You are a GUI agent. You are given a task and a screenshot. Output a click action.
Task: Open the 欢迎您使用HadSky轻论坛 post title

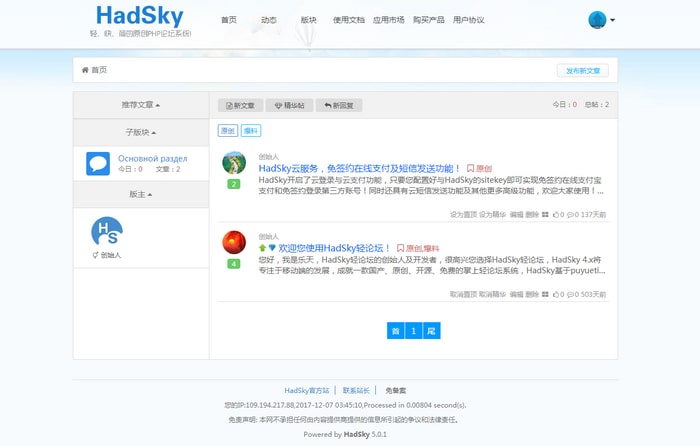[x=334, y=248]
